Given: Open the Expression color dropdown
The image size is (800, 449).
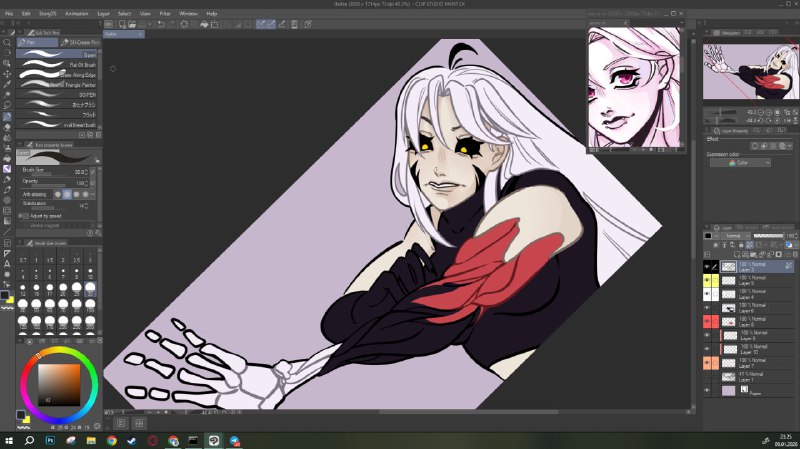Looking at the screenshot, I should point(740,163).
